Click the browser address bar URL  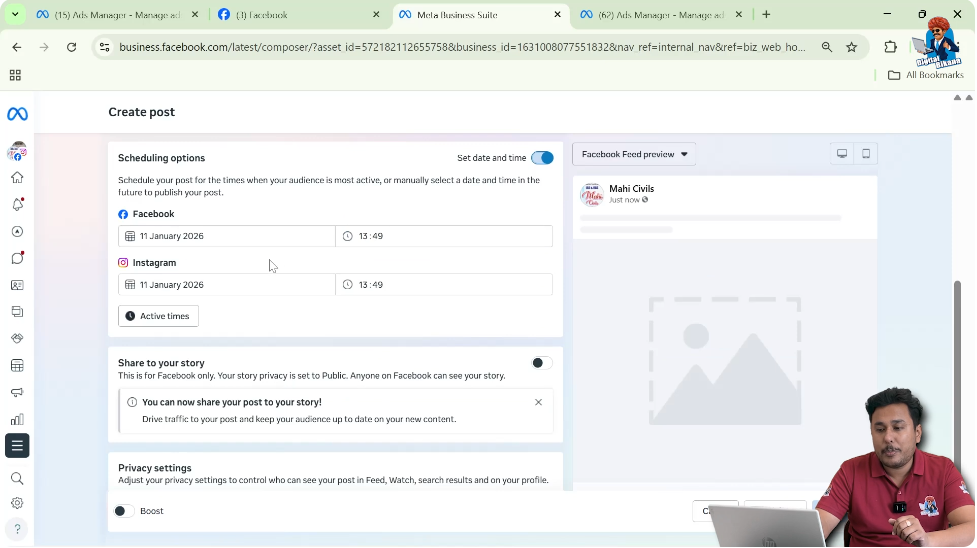point(462,47)
